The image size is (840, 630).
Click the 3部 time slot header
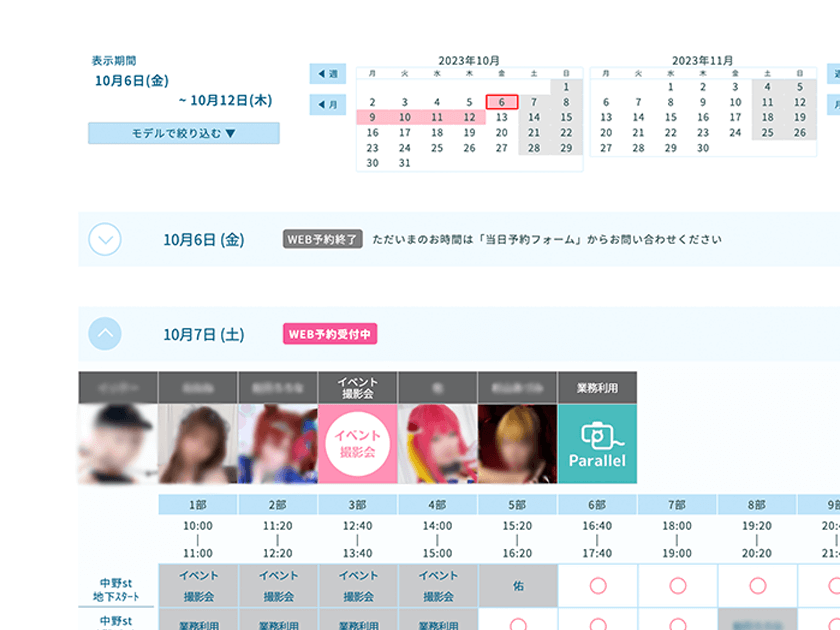(x=357, y=505)
